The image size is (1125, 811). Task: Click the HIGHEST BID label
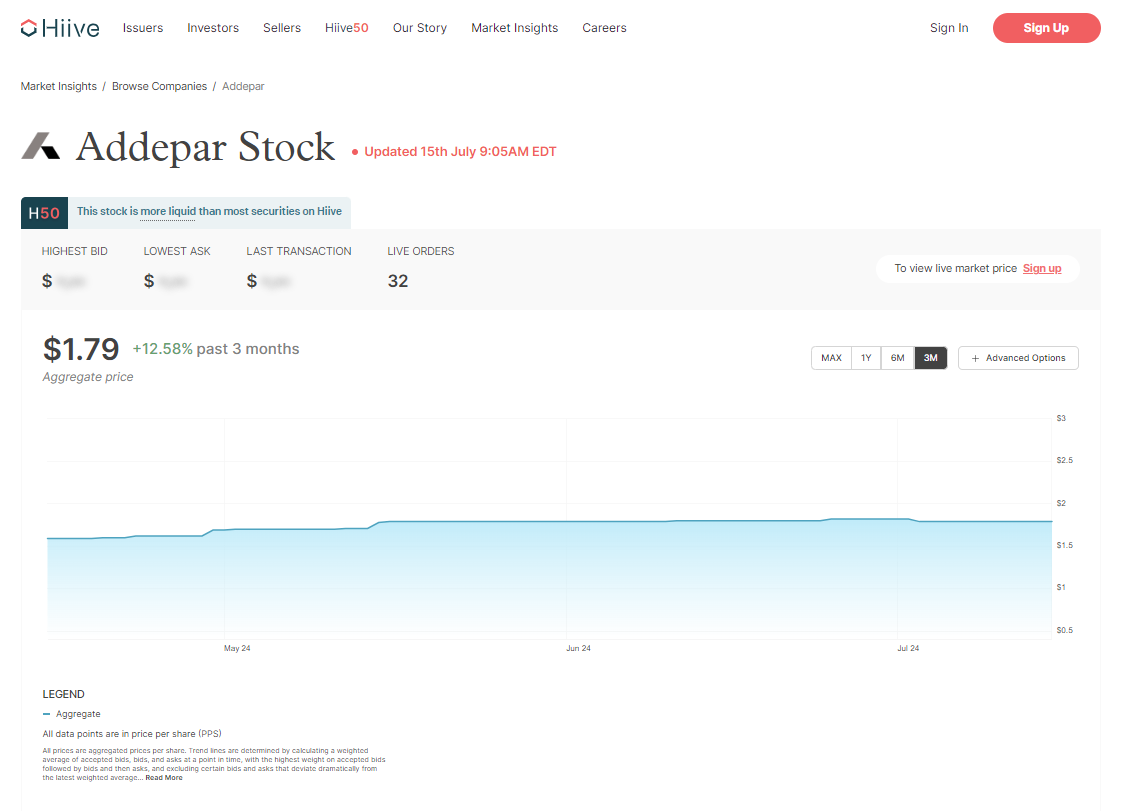tap(75, 251)
